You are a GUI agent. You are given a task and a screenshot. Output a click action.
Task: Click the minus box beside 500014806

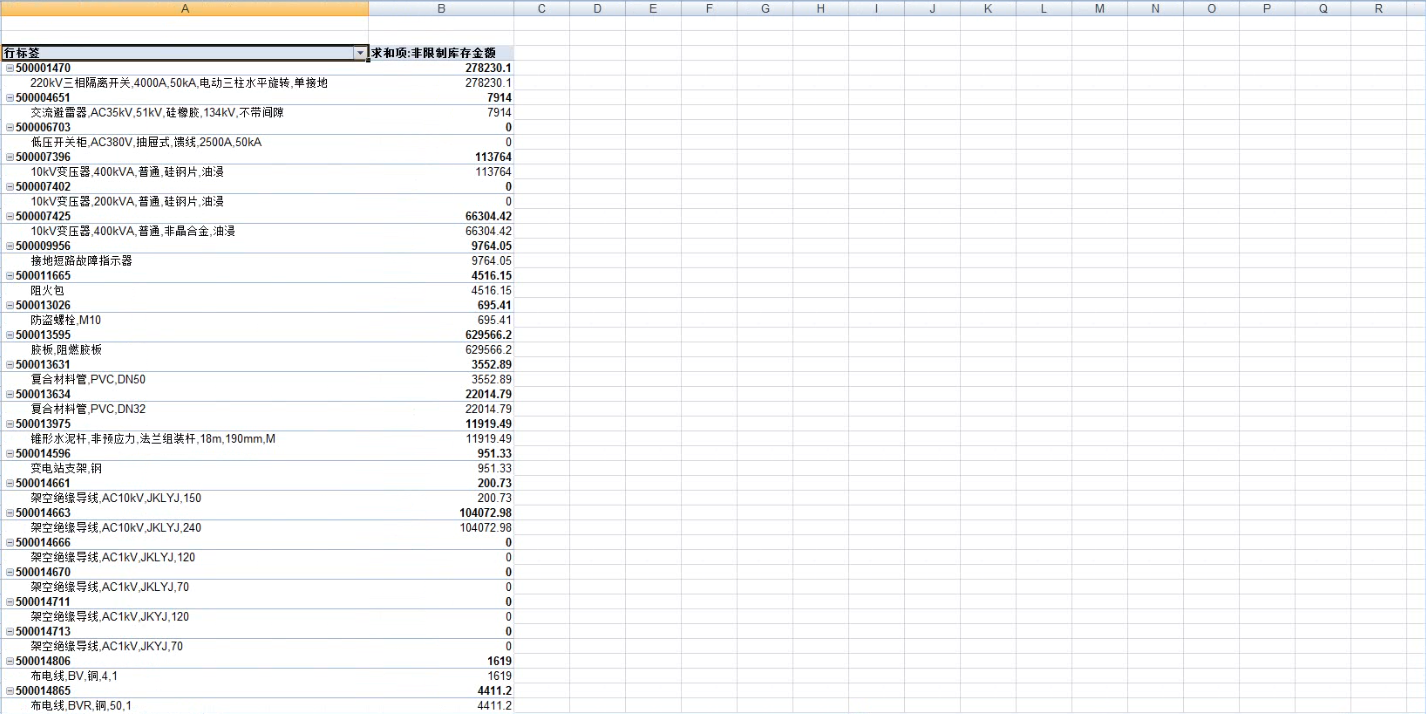(x=9, y=661)
